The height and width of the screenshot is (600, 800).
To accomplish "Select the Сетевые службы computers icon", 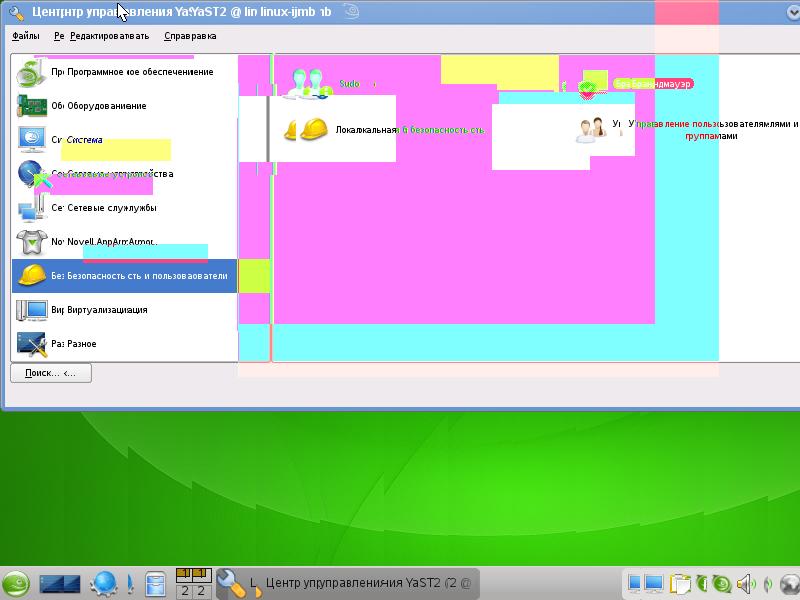I will coord(32,208).
